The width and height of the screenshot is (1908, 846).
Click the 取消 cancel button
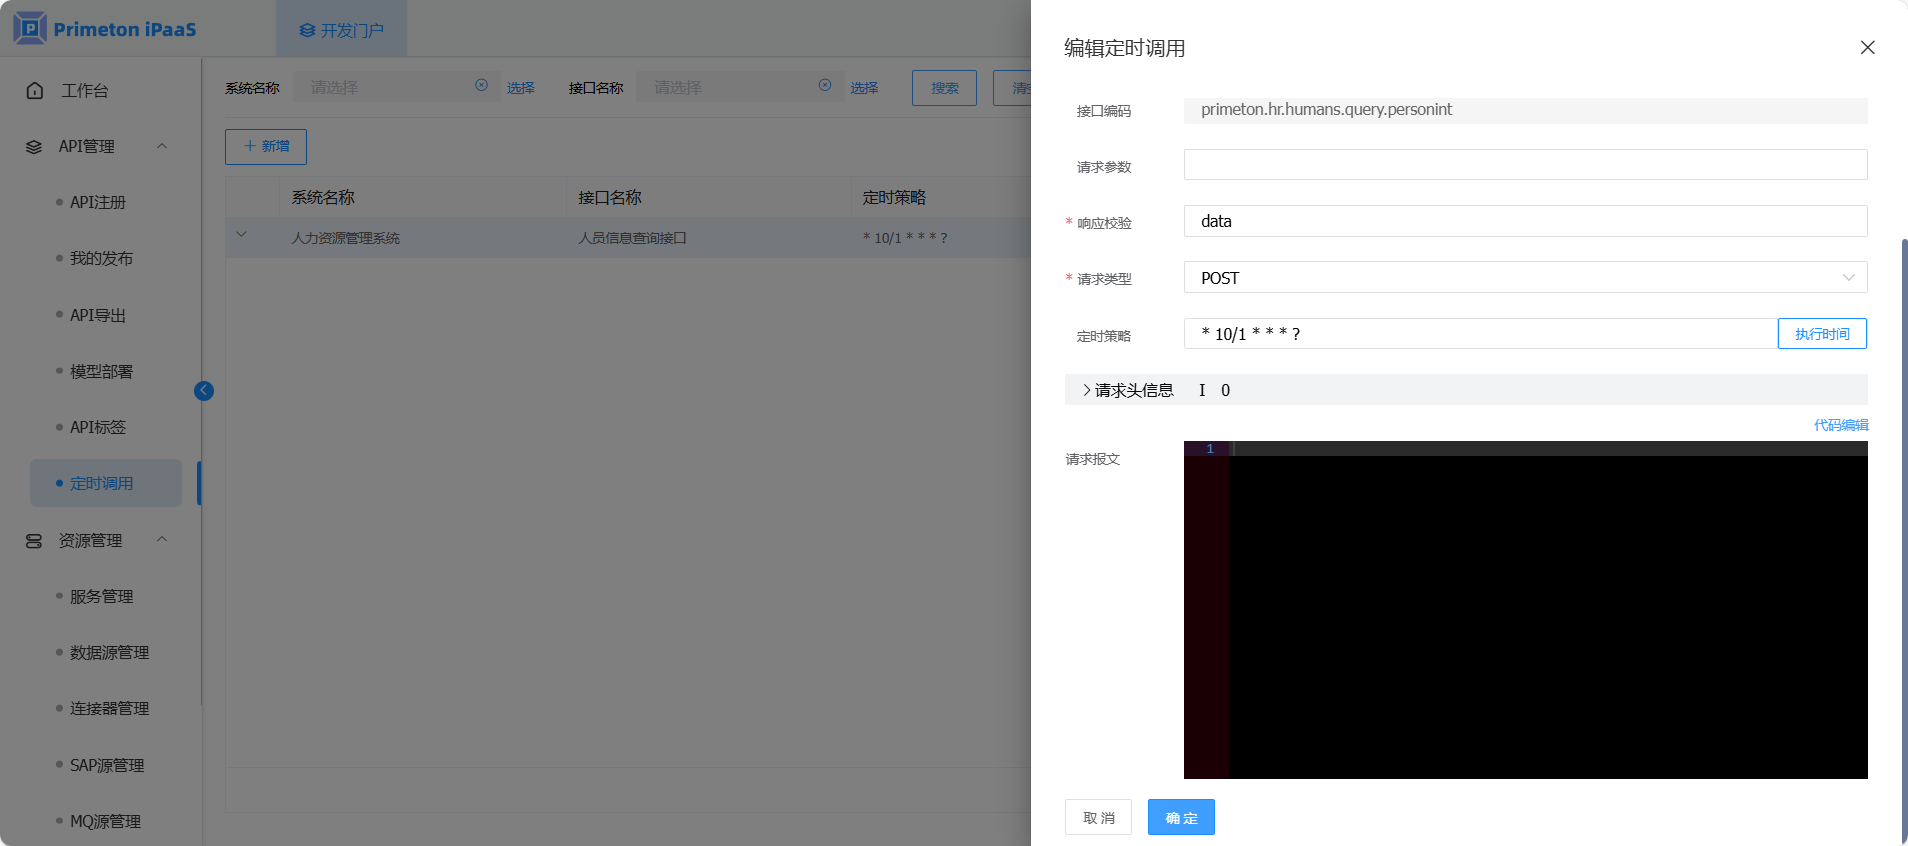coord(1098,818)
